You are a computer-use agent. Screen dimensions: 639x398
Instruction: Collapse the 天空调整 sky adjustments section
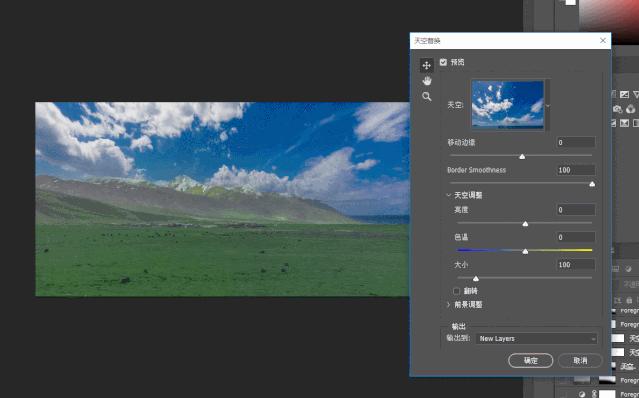(x=448, y=195)
